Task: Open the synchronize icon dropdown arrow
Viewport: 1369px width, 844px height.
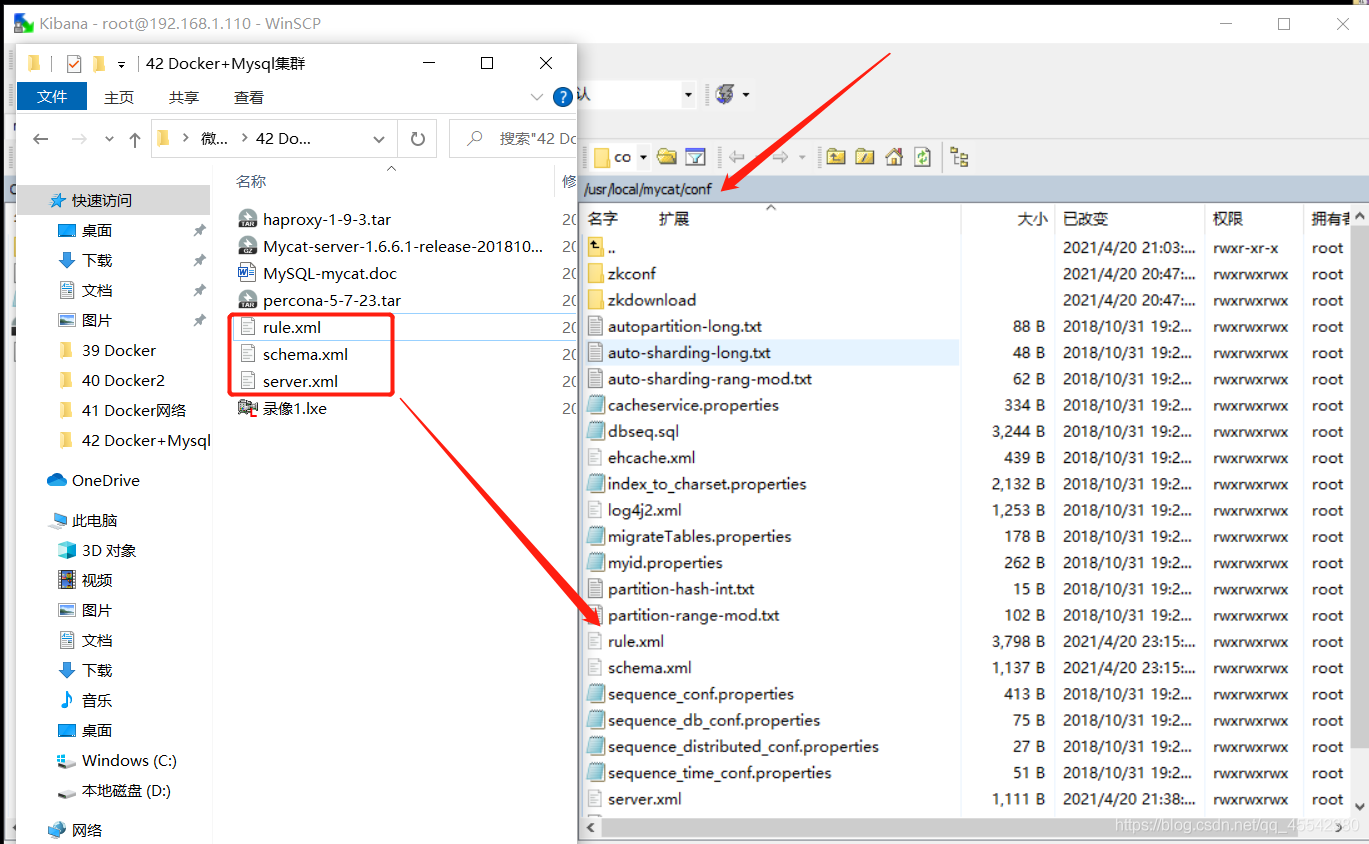Action: click(746, 95)
